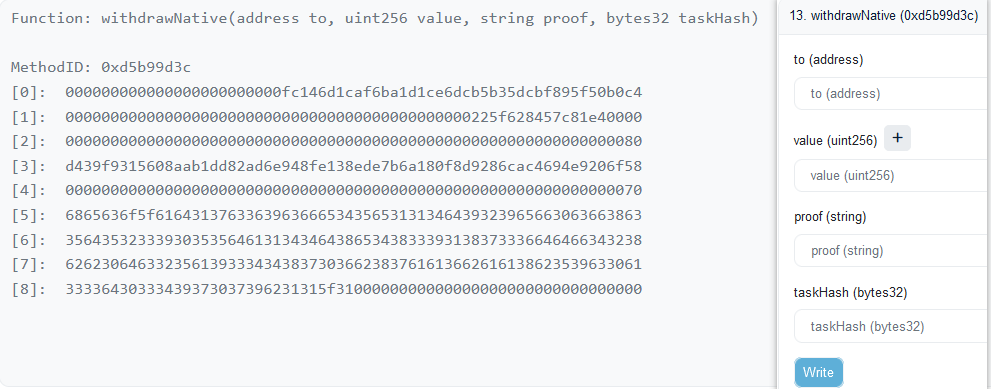Click the to (address) field label
991x389 pixels.
(x=828, y=59)
